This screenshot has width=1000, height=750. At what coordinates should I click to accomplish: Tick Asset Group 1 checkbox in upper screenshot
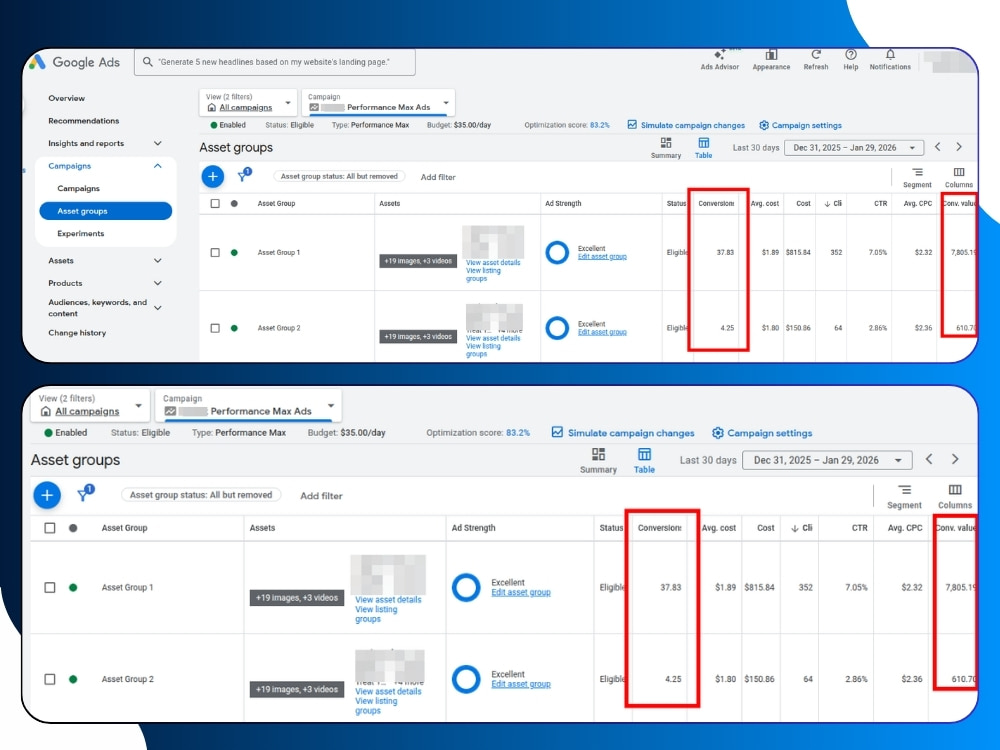[x=215, y=253]
